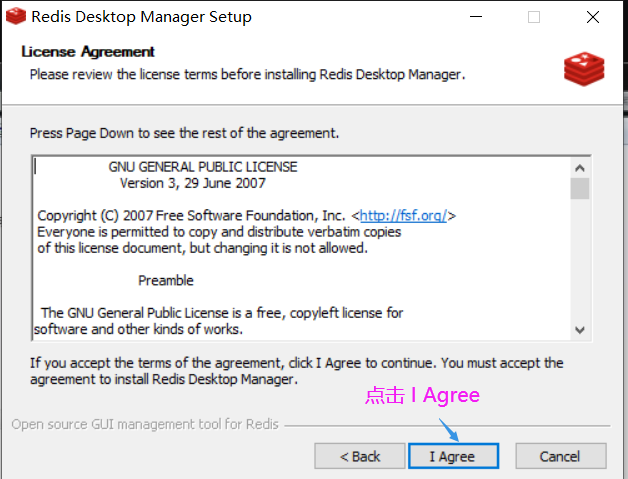
Task: Click 'Open source GUI management tool' branding text
Action: click(x=145, y=424)
